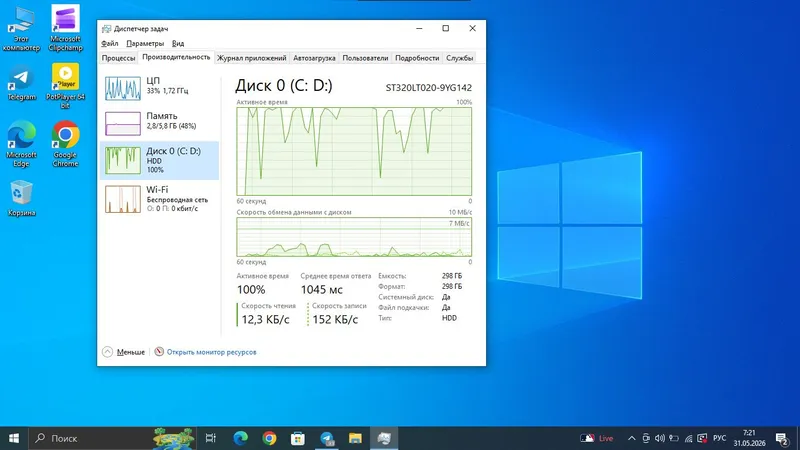This screenshot has width=800, height=450.
Task: Open the Пользователи tab
Action: (365, 58)
